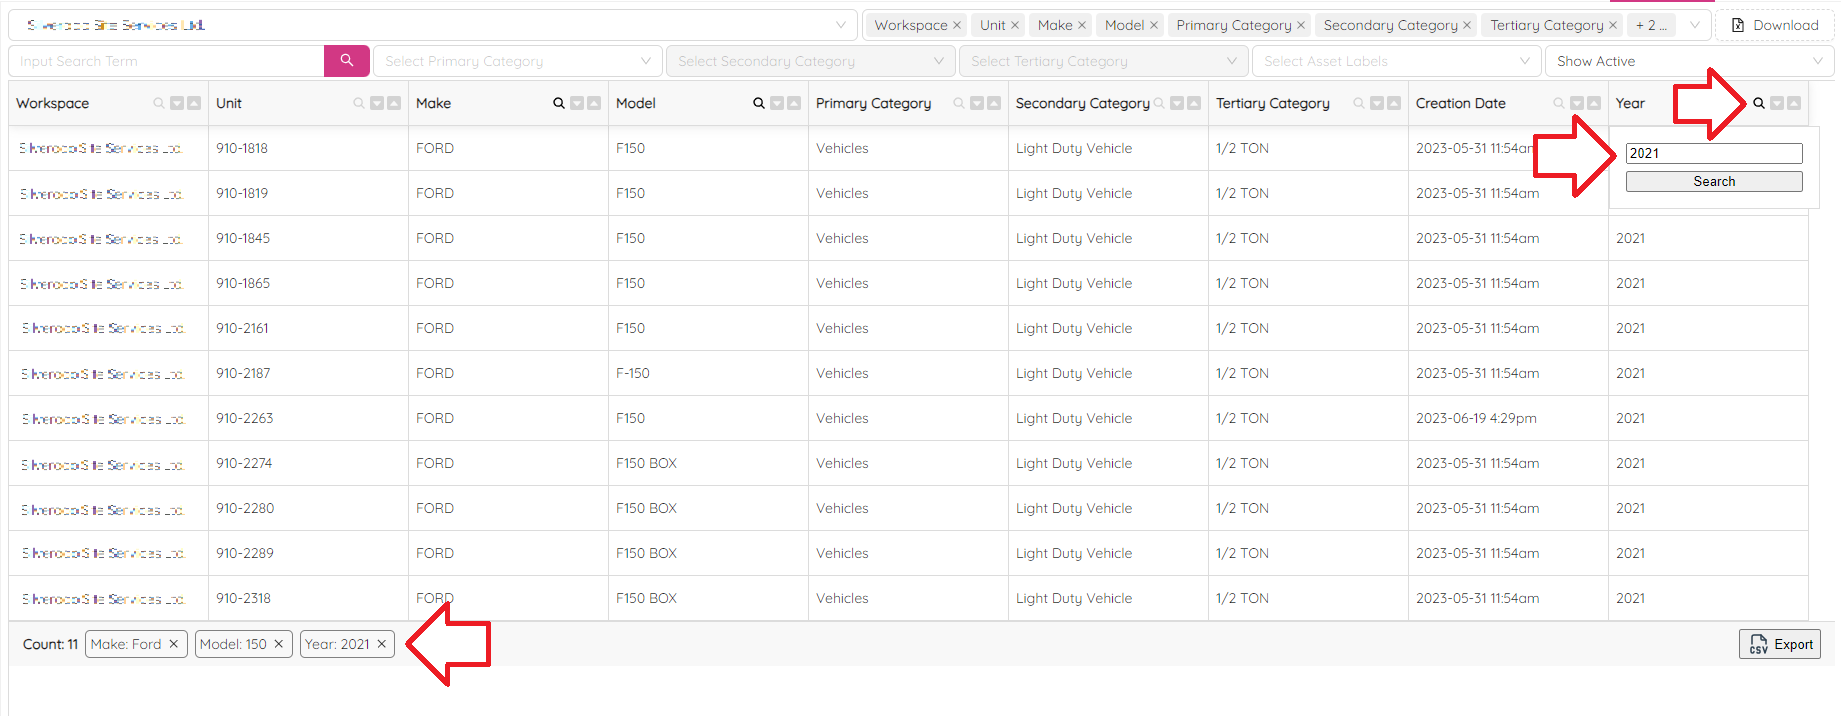Remove the Model column tag
The height and width of the screenshot is (716, 1841).
tap(1154, 25)
